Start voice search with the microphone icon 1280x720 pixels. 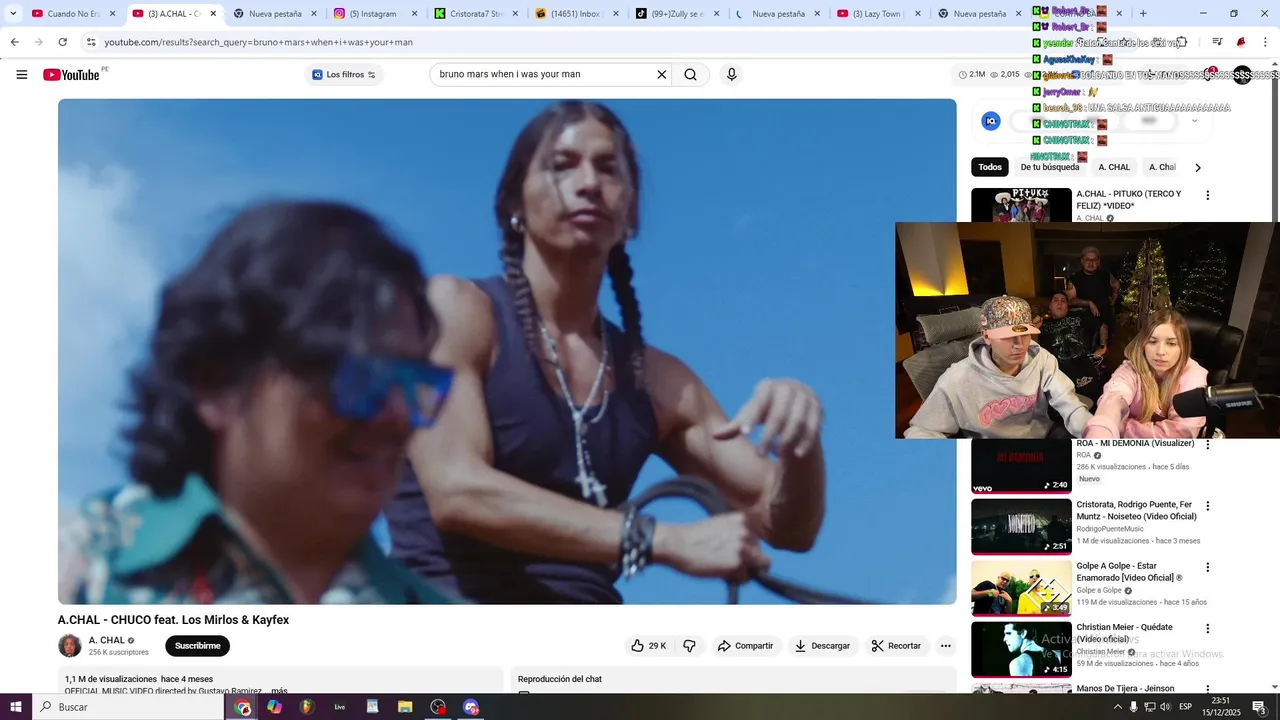(x=731, y=75)
